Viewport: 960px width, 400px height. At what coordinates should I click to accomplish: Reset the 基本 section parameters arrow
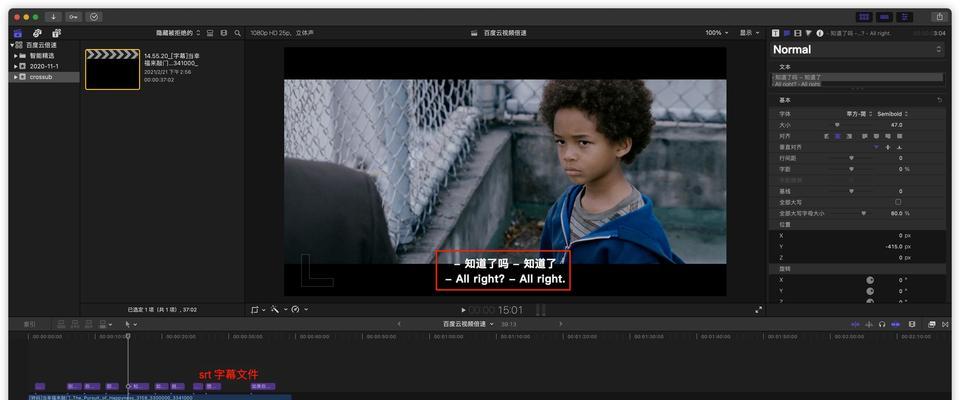click(940, 100)
